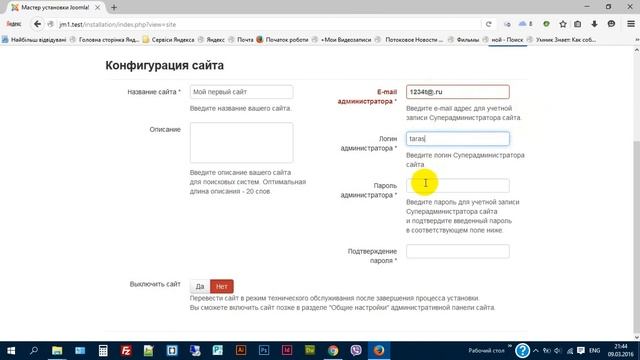Switch to Firefox in the taskbar
Screen dimensions: 640x360
pyautogui.click(x=379, y=351)
